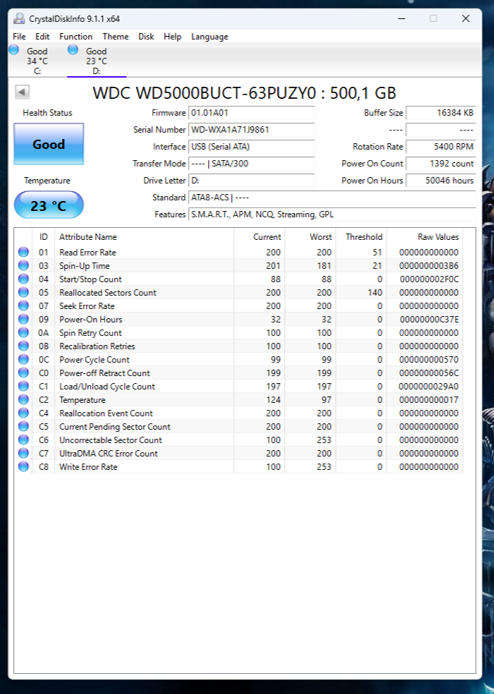Viewport: 494px width, 694px height.
Task: Open the Language menu
Action: (x=209, y=37)
